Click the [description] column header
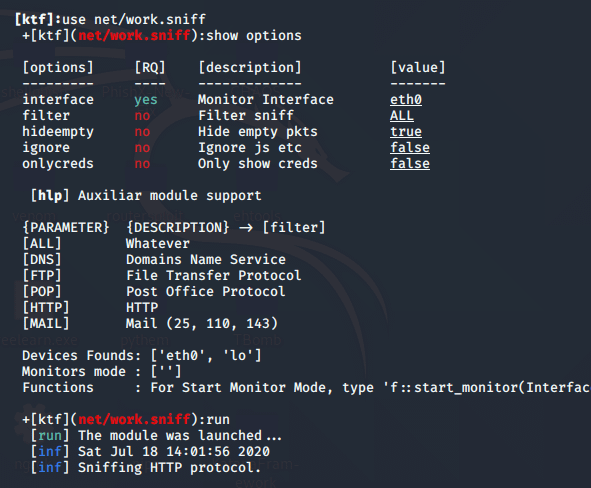 250,67
